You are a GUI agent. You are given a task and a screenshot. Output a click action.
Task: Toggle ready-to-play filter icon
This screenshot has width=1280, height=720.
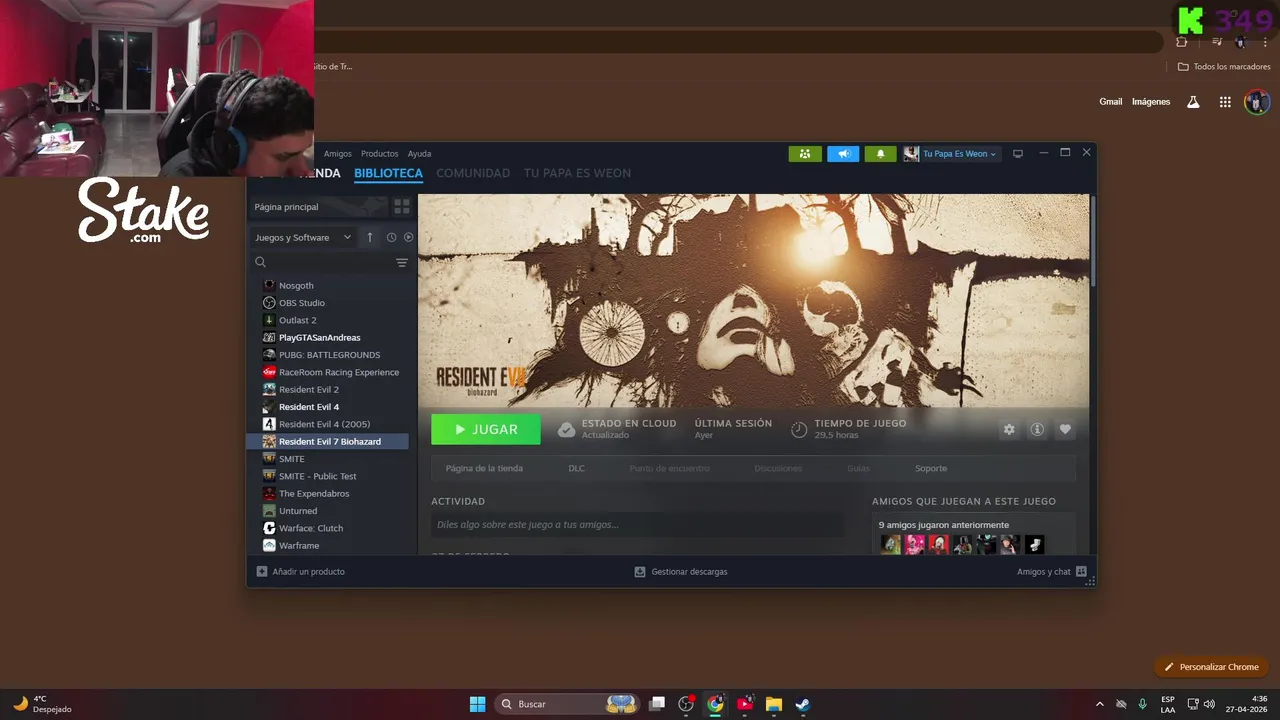(408, 237)
